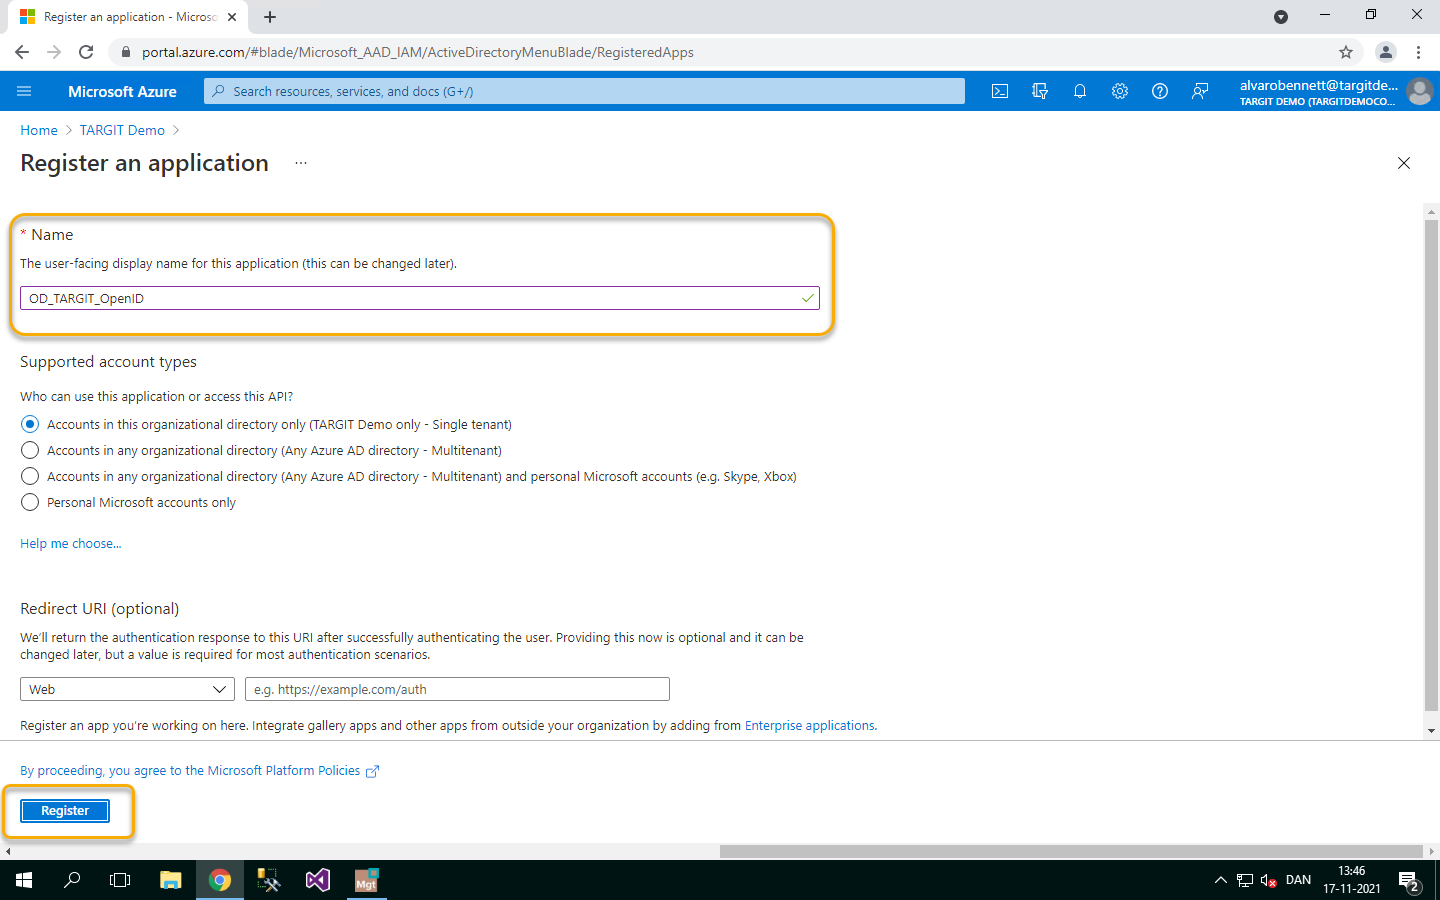Click the horizontal scrollbar at page bottom
This screenshot has width=1440, height=900.
(x=1071, y=852)
